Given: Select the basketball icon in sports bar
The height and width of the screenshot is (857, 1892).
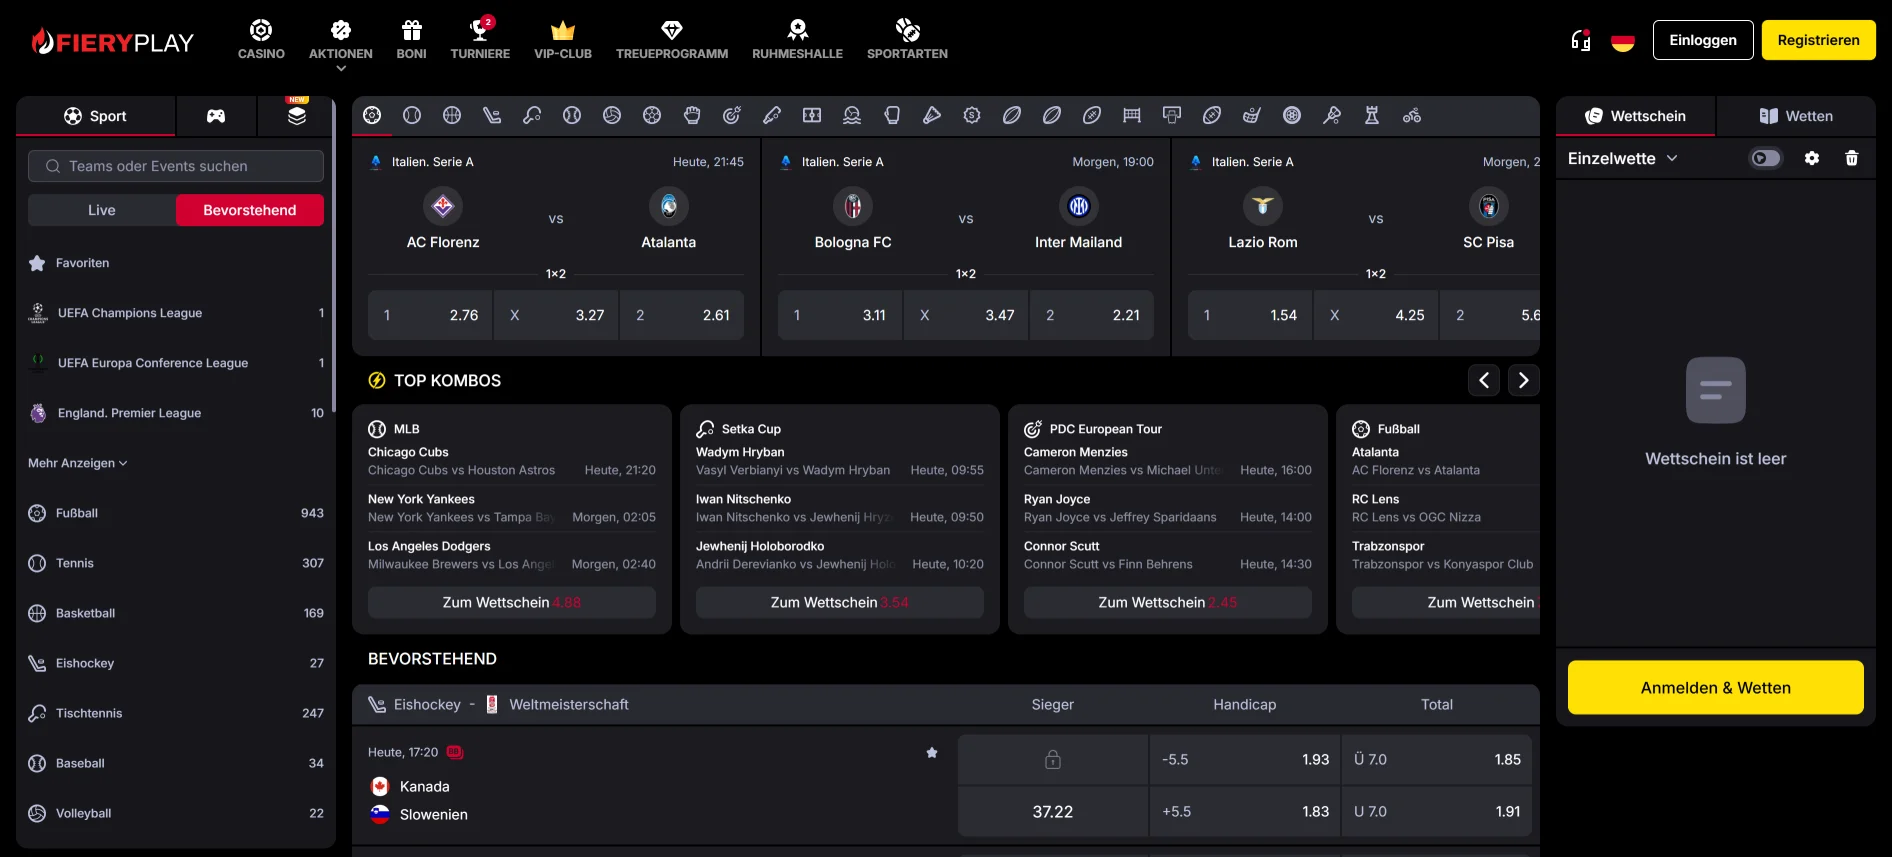Looking at the screenshot, I should tap(452, 115).
